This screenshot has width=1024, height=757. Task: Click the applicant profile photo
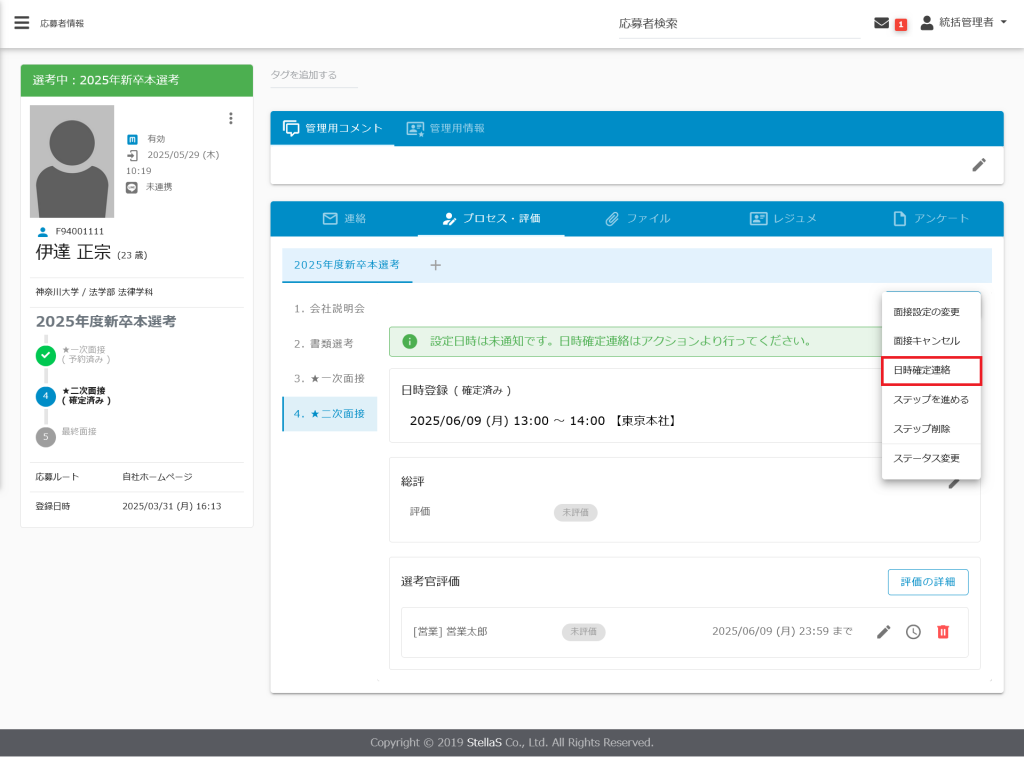(x=72, y=161)
